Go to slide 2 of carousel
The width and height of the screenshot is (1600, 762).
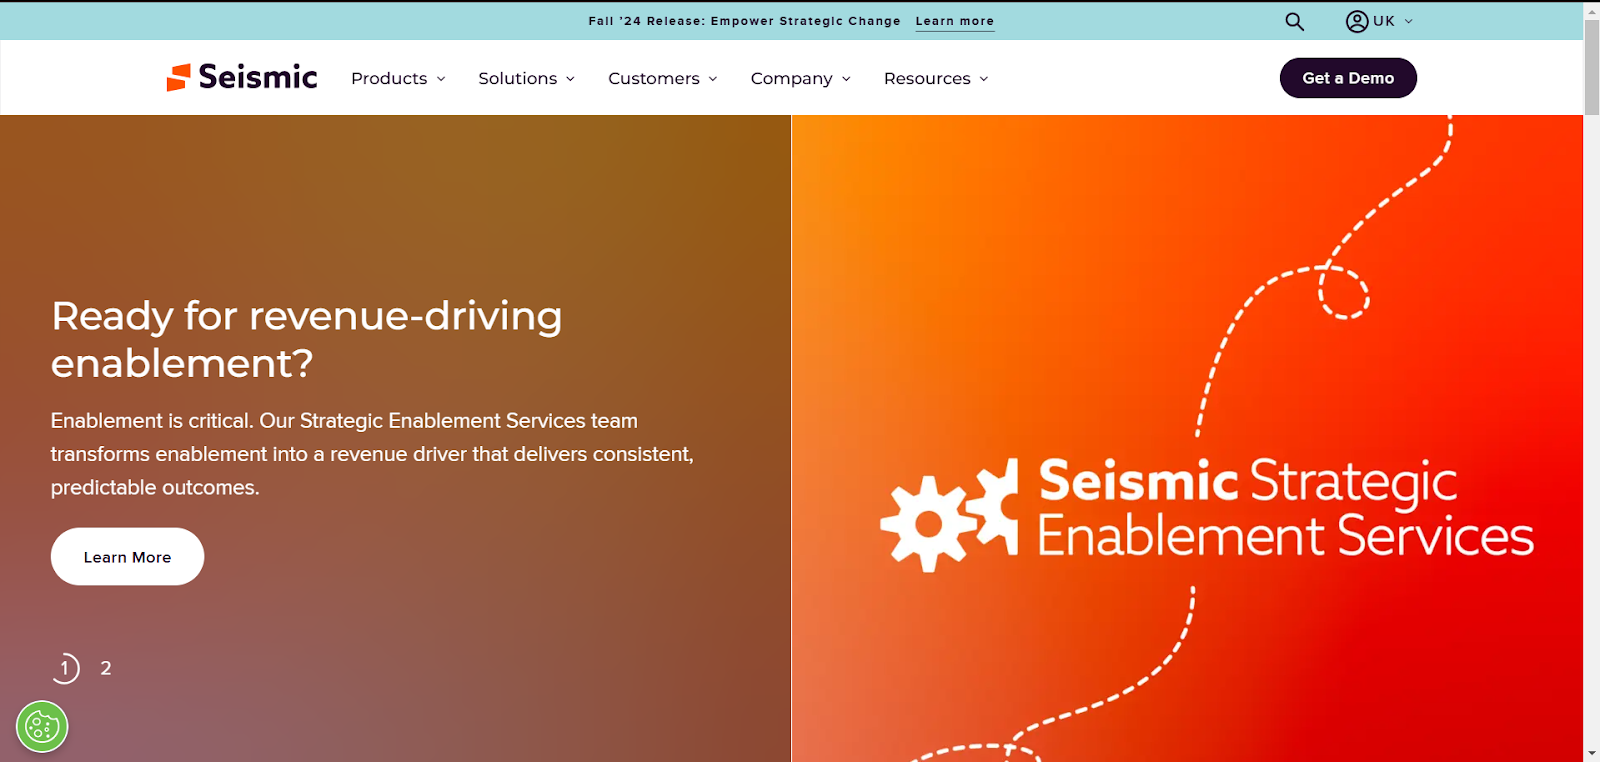coord(106,668)
